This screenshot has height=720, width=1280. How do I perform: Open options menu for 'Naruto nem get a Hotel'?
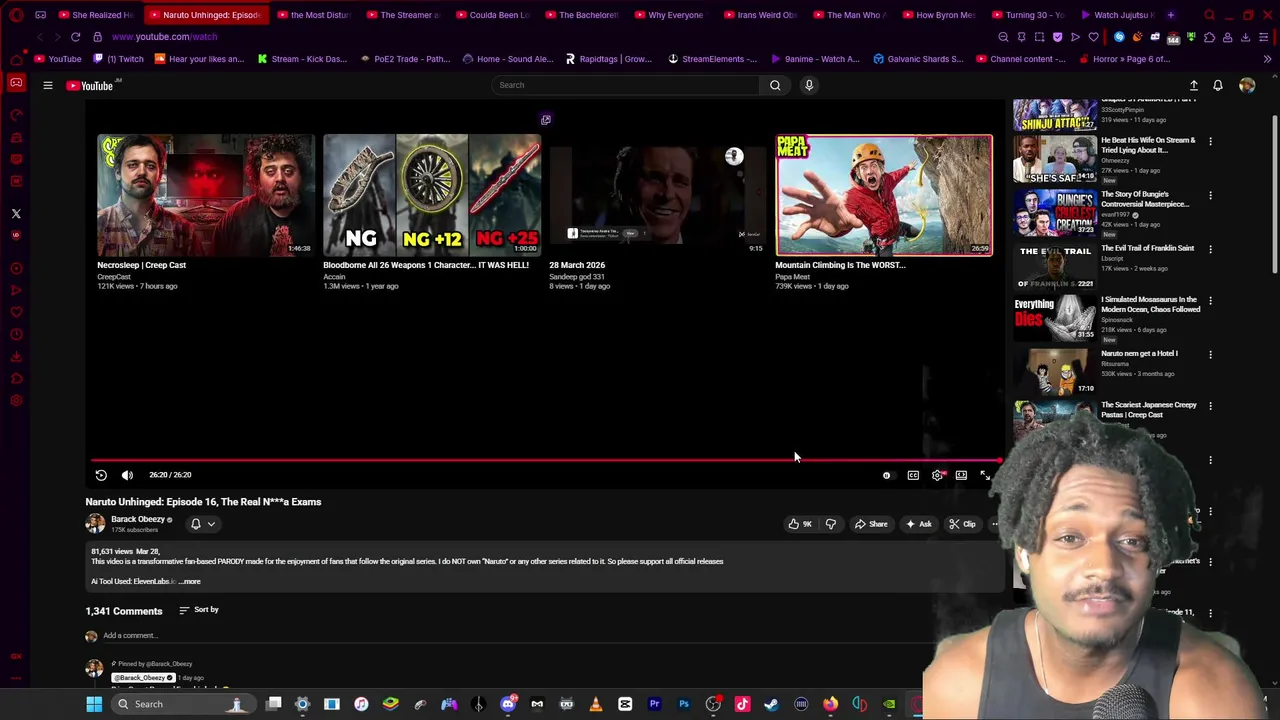tap(1210, 355)
